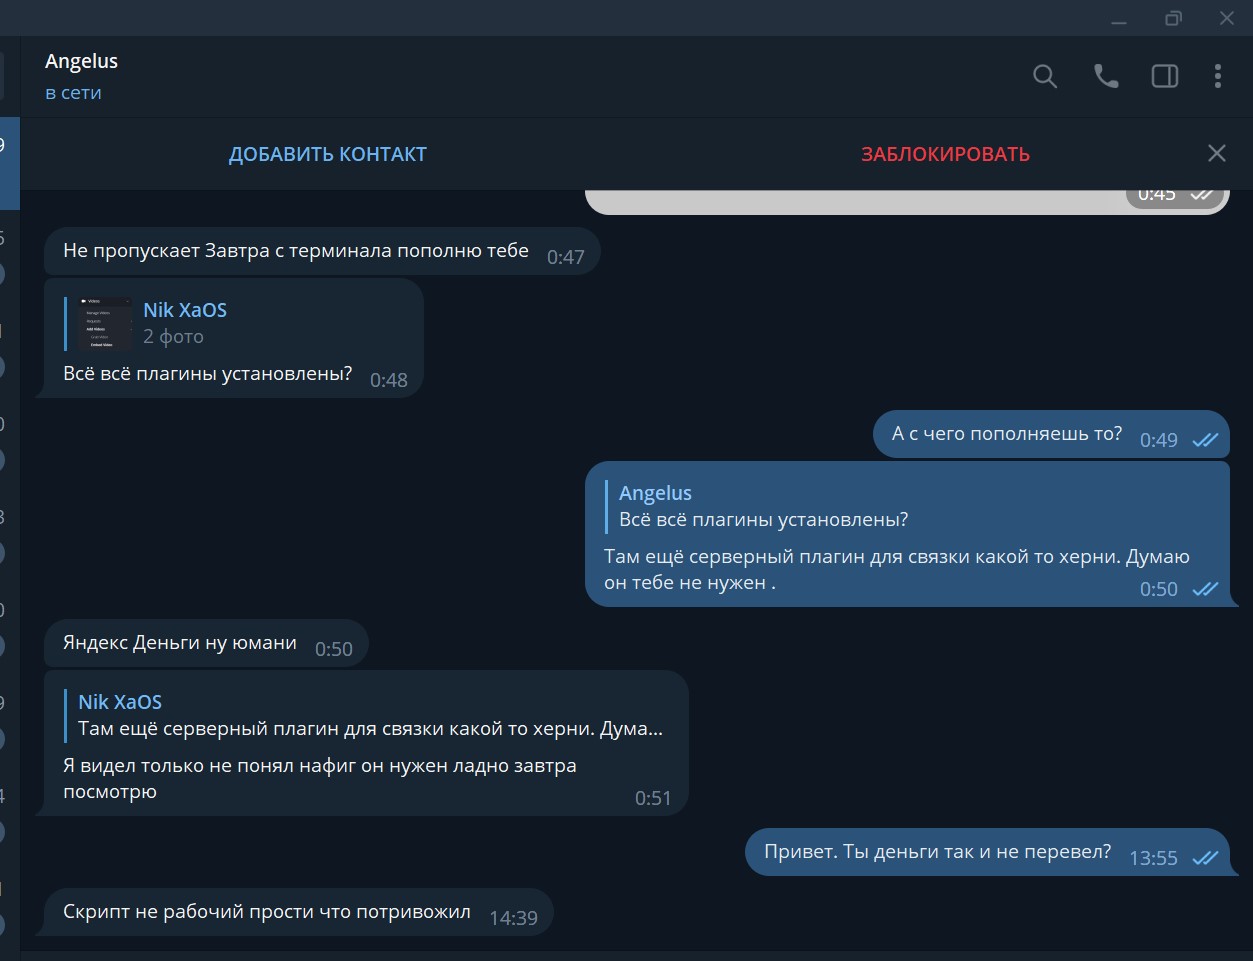Open the 2 фото thumbnail in reply
Viewport: 1253px width, 961px height.
[x=105, y=324]
